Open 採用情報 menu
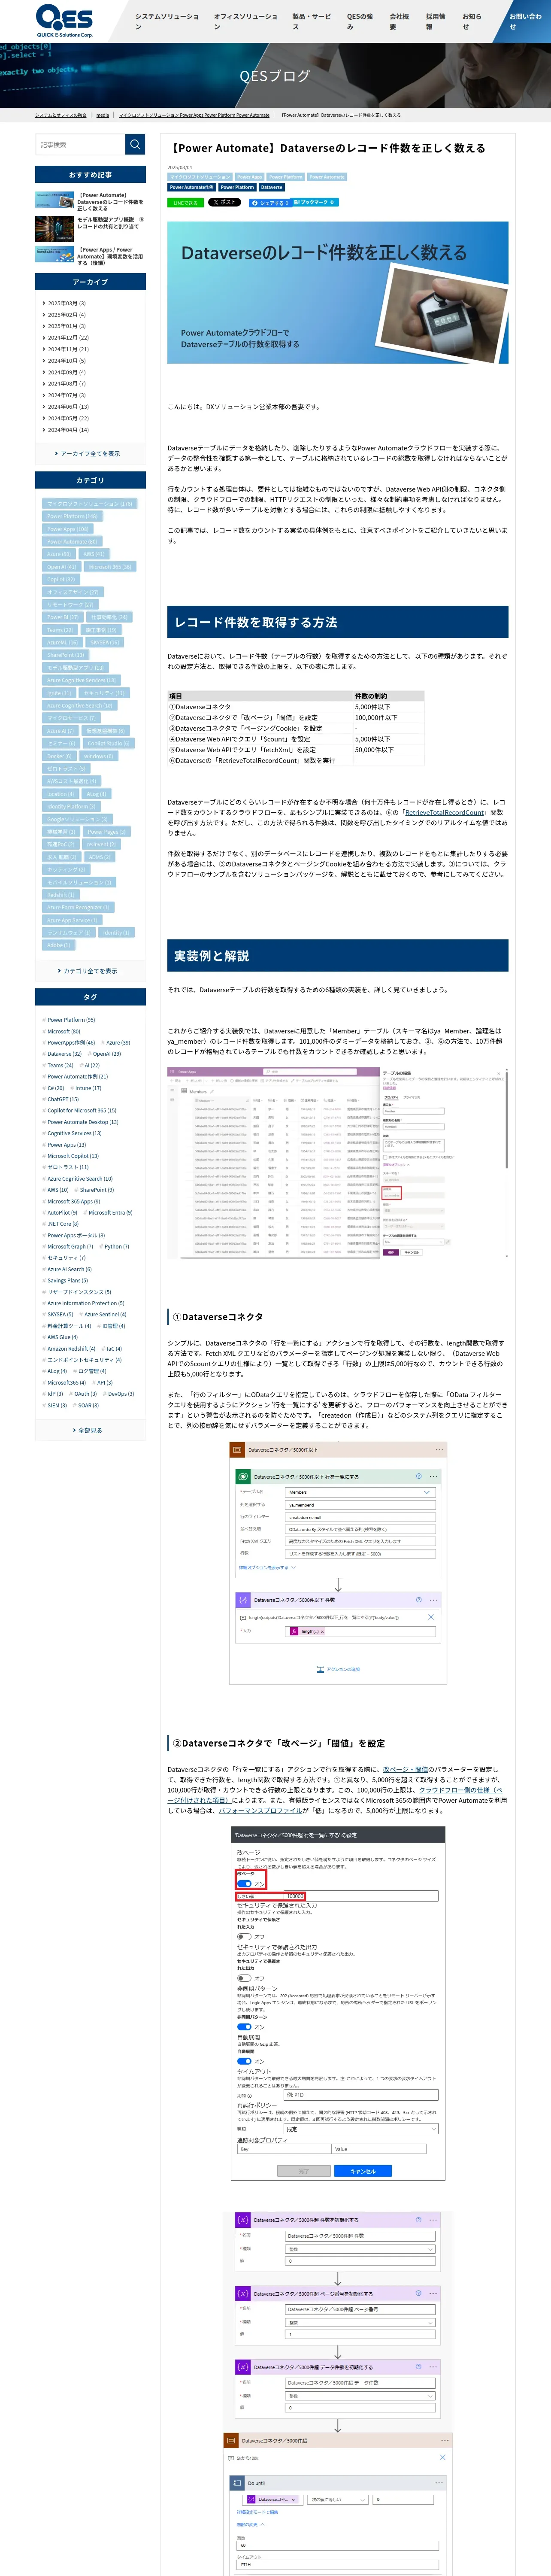This screenshot has height=2576, width=551. coord(437,21)
